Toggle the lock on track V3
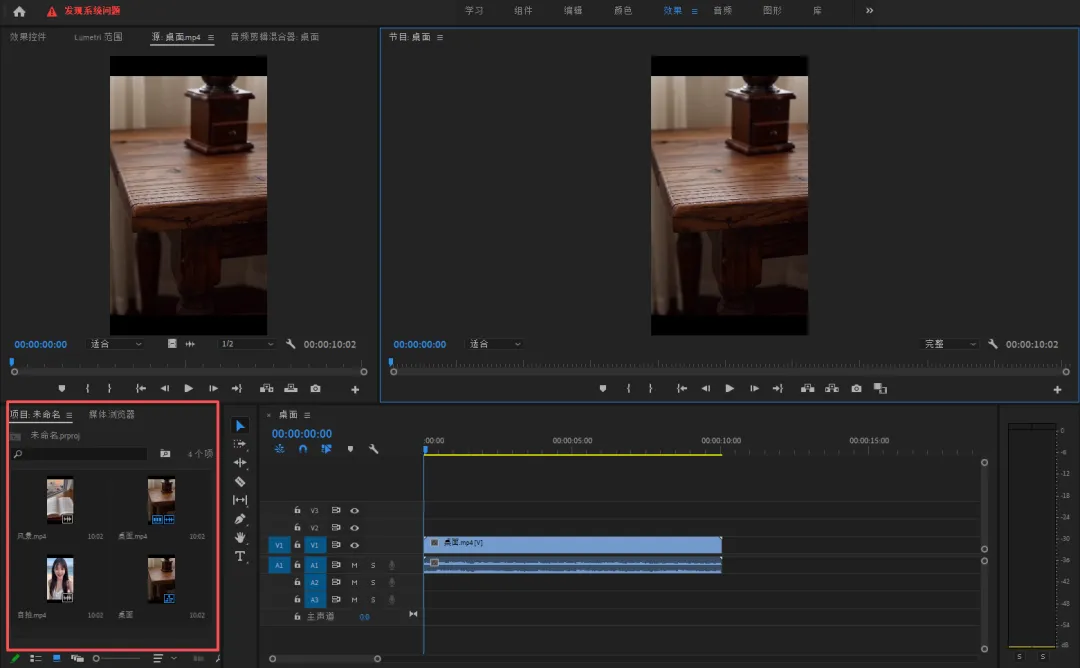The width and height of the screenshot is (1080, 668). click(x=297, y=510)
